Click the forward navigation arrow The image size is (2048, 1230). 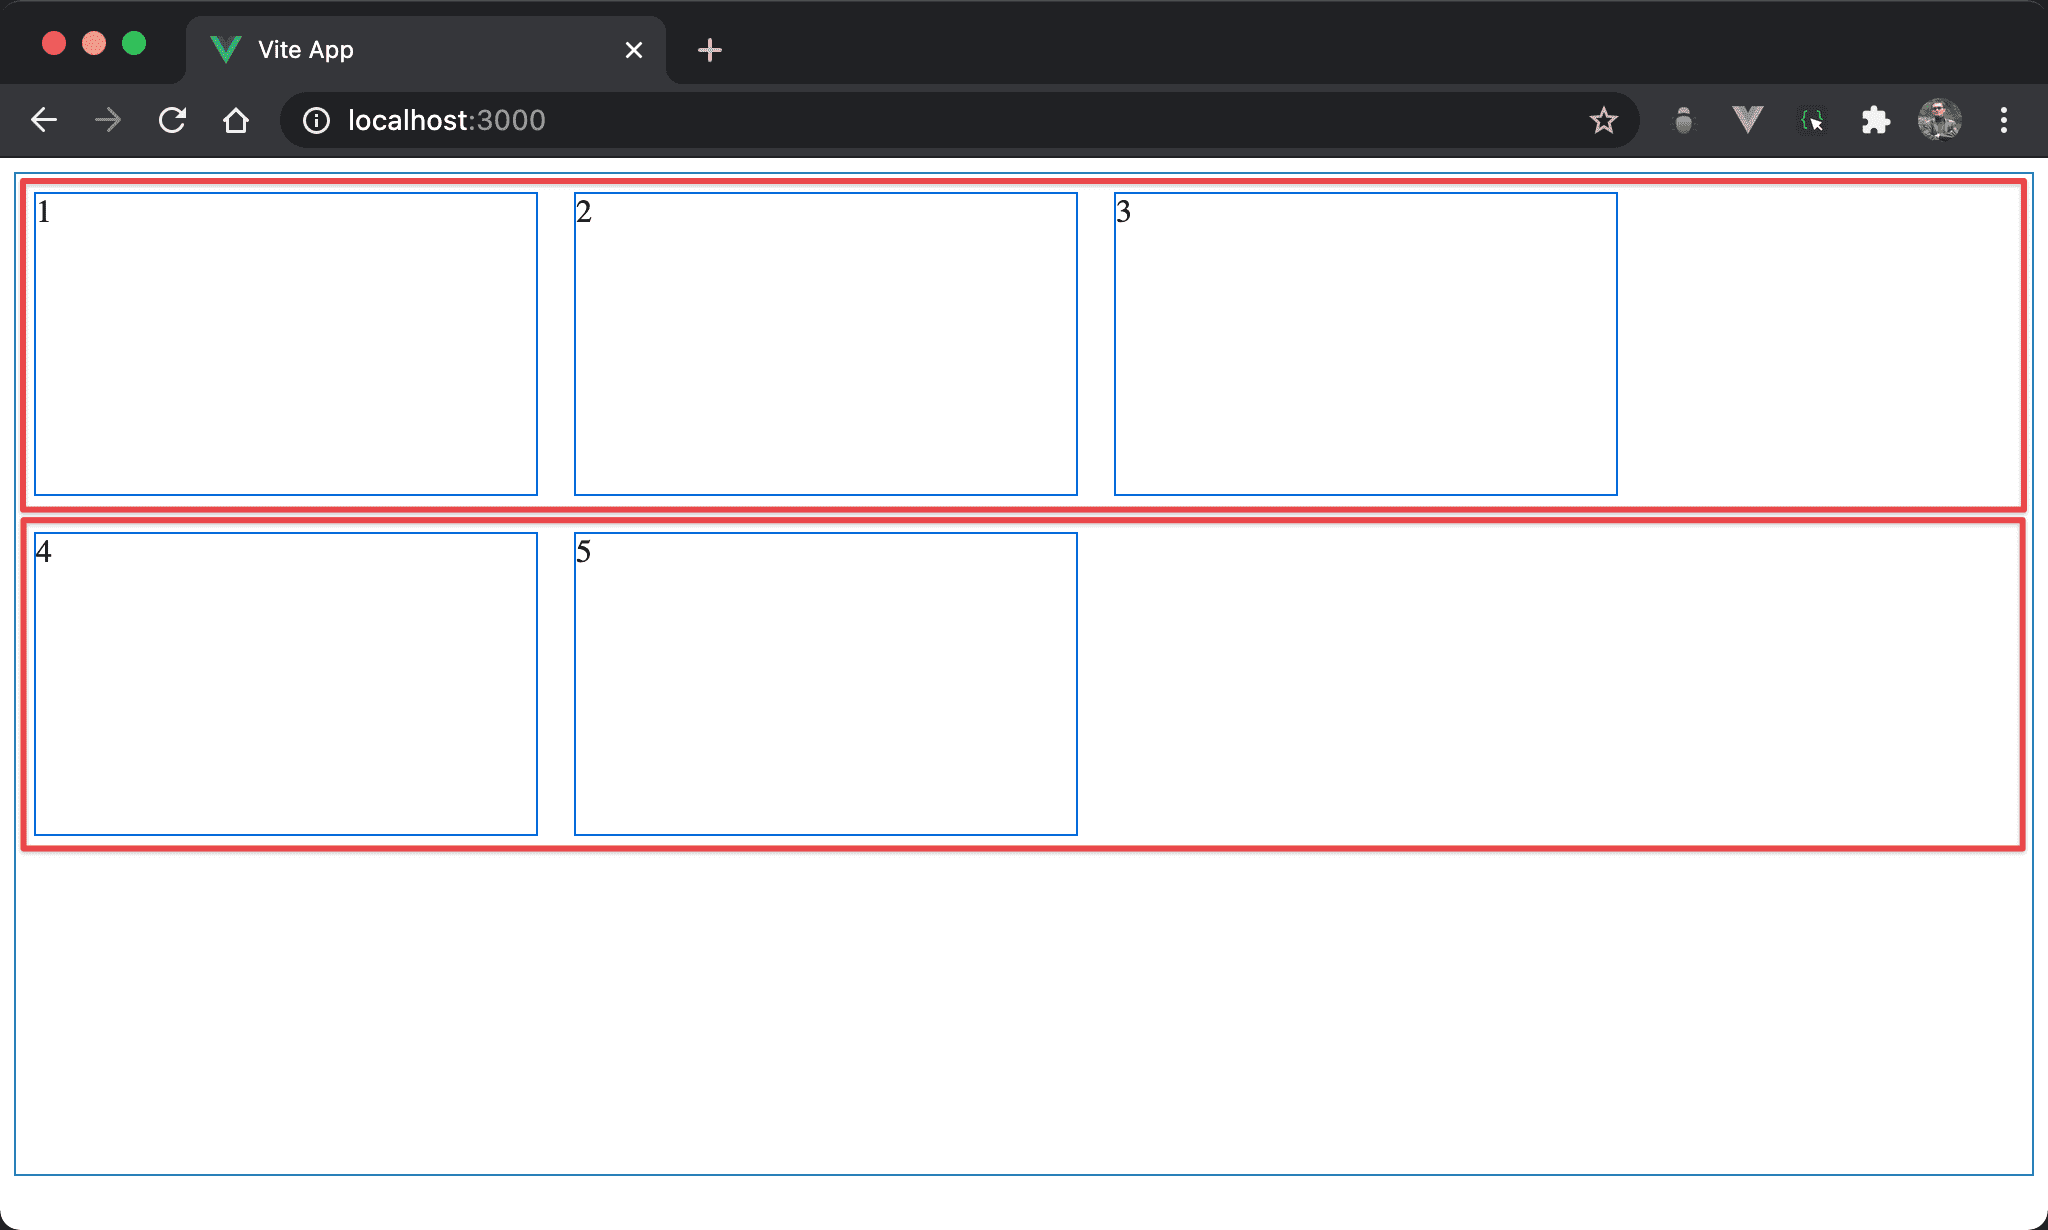click(108, 120)
